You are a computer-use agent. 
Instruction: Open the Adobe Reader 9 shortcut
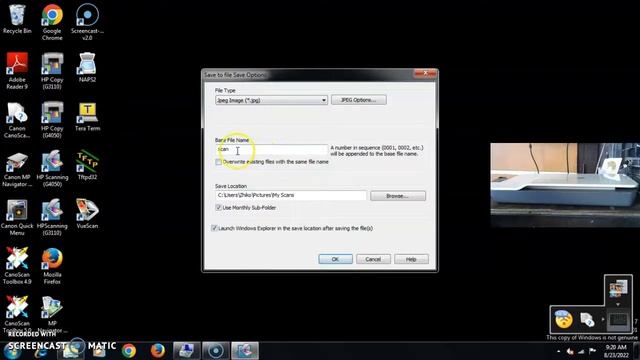click(x=17, y=71)
